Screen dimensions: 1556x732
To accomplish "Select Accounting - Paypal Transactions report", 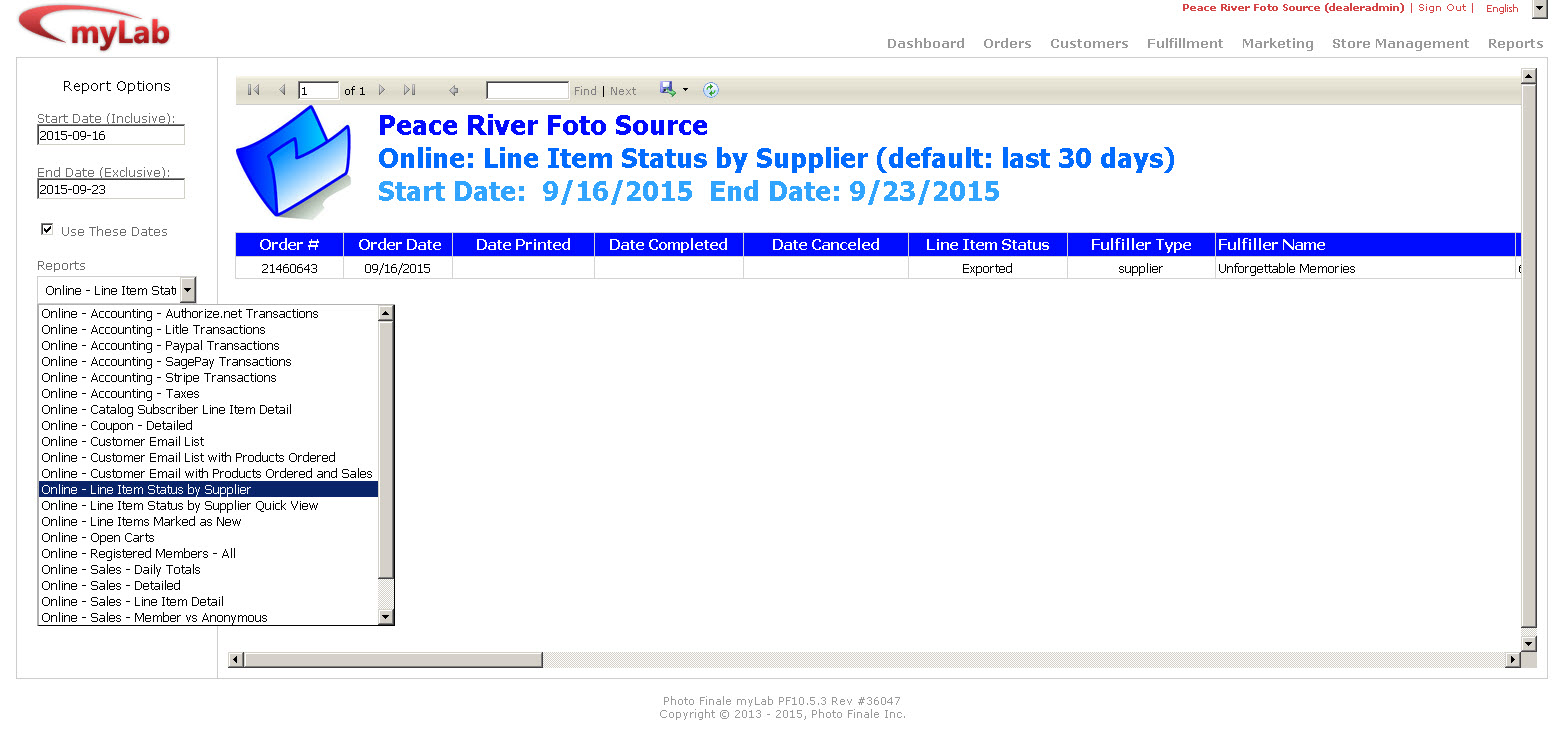I will [209, 345].
